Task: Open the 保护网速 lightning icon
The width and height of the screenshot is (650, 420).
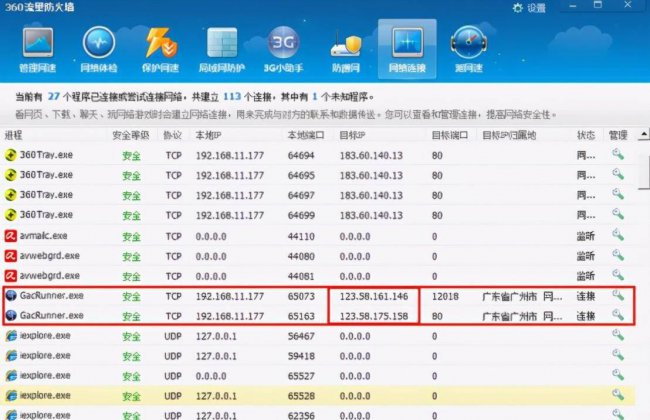Action: 160,49
